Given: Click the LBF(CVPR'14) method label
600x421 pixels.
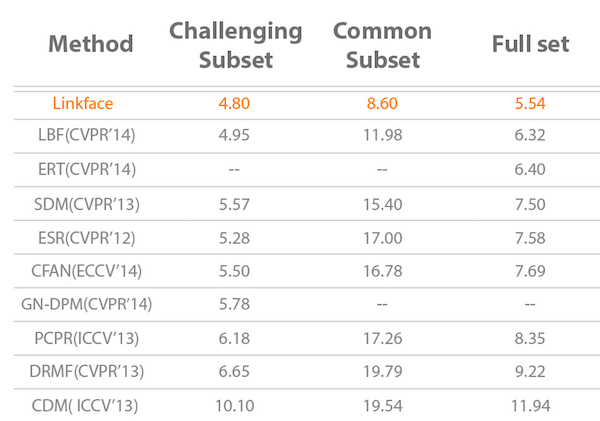Looking at the screenshot, I should [90, 134].
